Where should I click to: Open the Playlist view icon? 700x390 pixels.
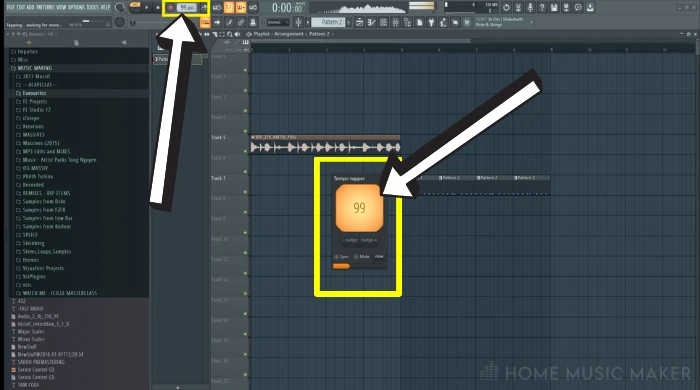359,22
